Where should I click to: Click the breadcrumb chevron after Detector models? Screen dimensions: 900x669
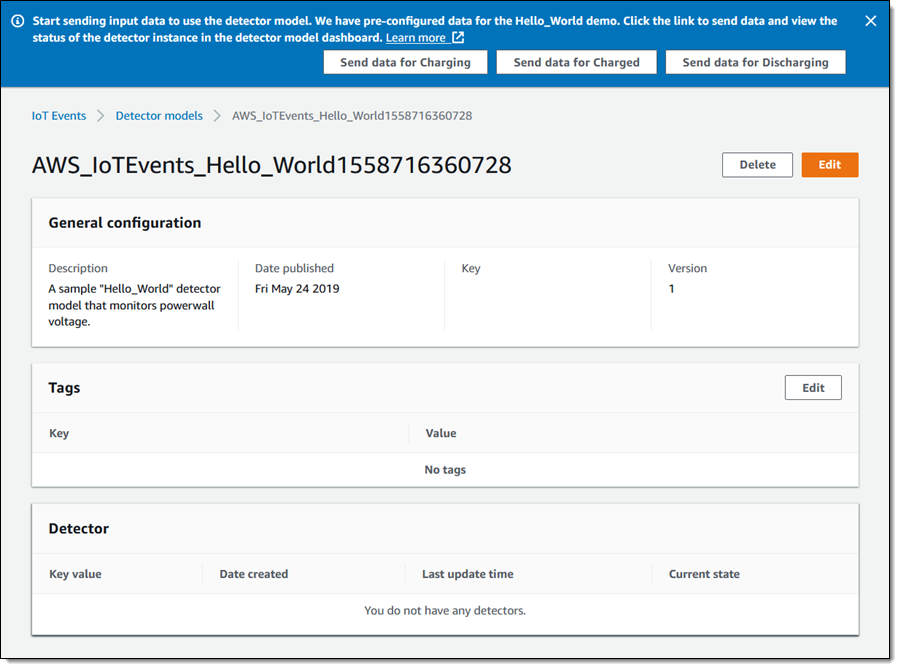click(x=218, y=116)
